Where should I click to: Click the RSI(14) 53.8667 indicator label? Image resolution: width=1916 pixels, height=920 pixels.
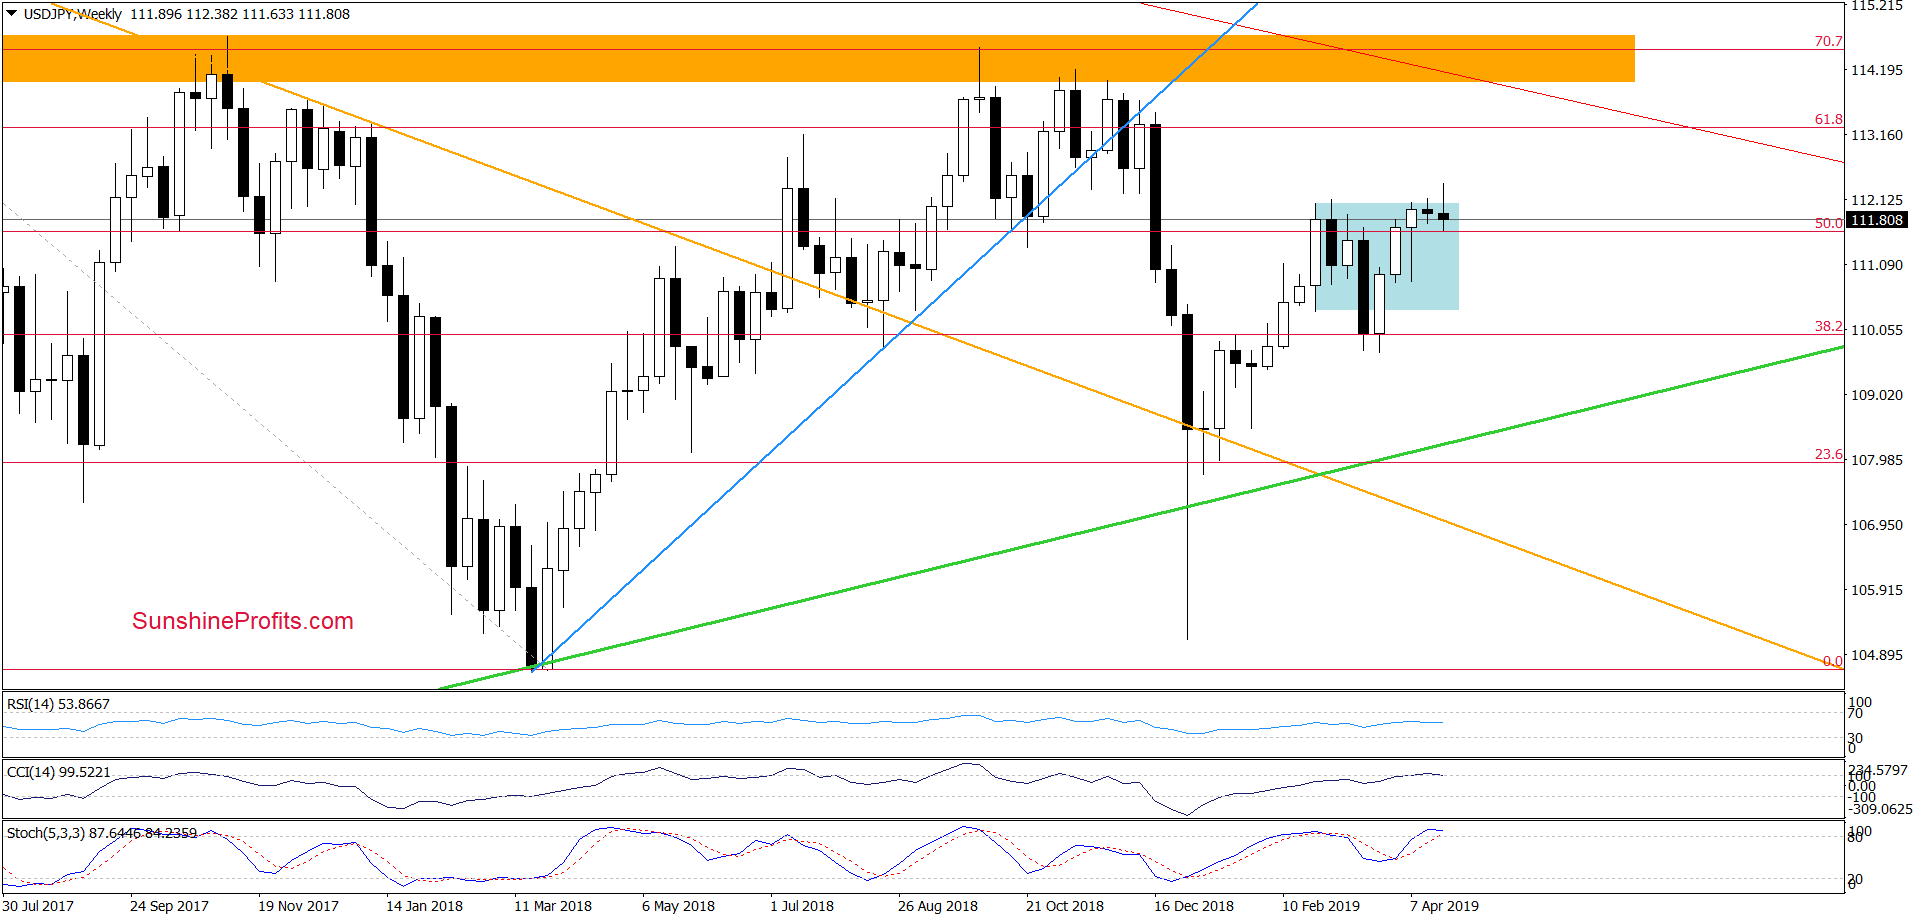(58, 704)
